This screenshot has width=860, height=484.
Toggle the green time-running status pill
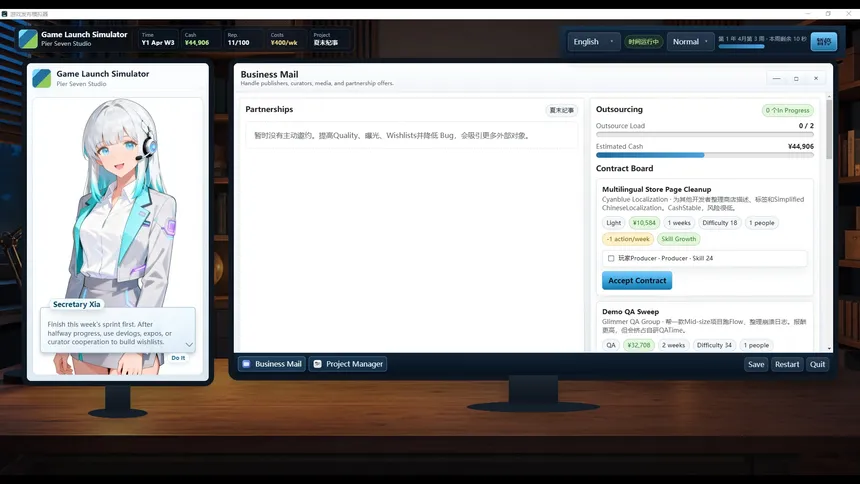pos(643,42)
